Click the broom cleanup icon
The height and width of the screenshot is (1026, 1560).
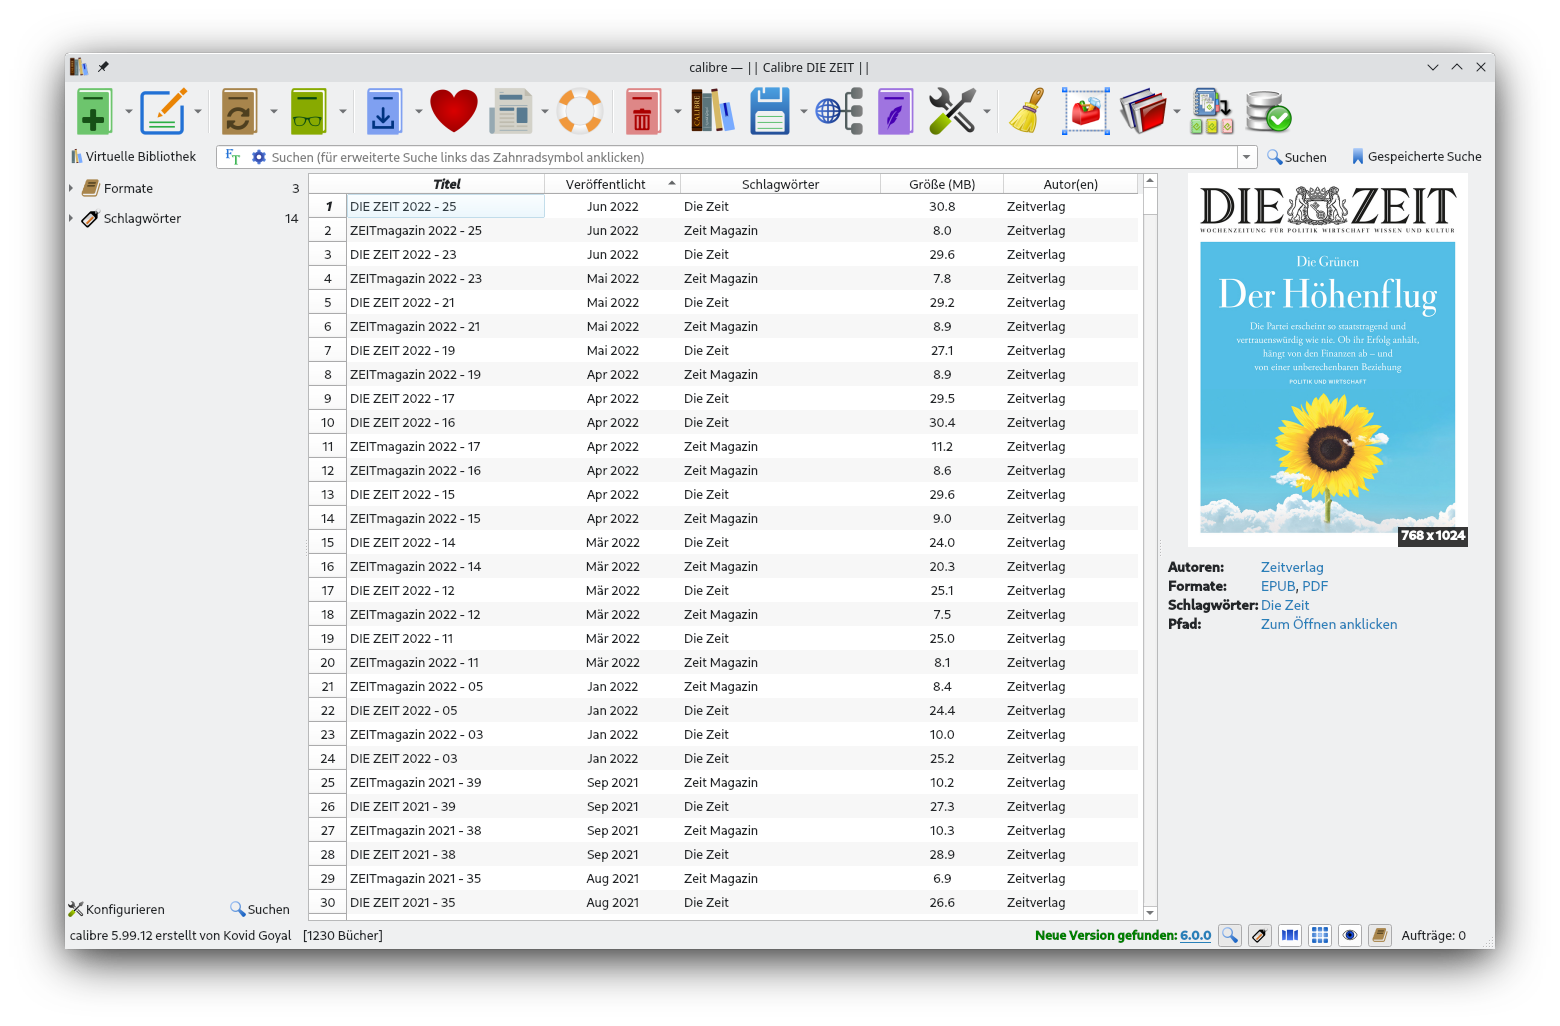(x=1027, y=111)
